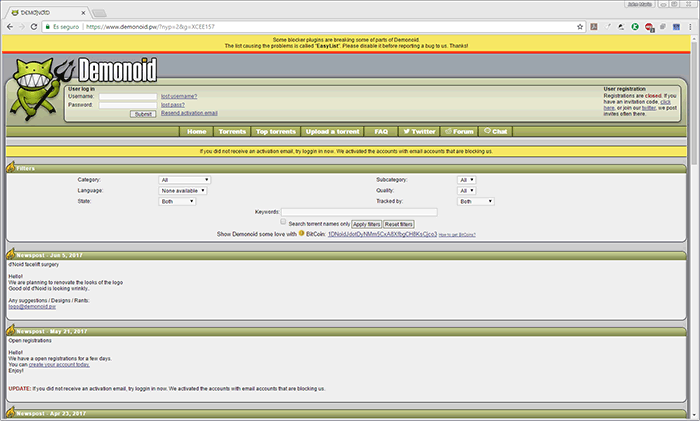Focus the Username input field
Screen dimensions: 700x421
pos(128,96)
